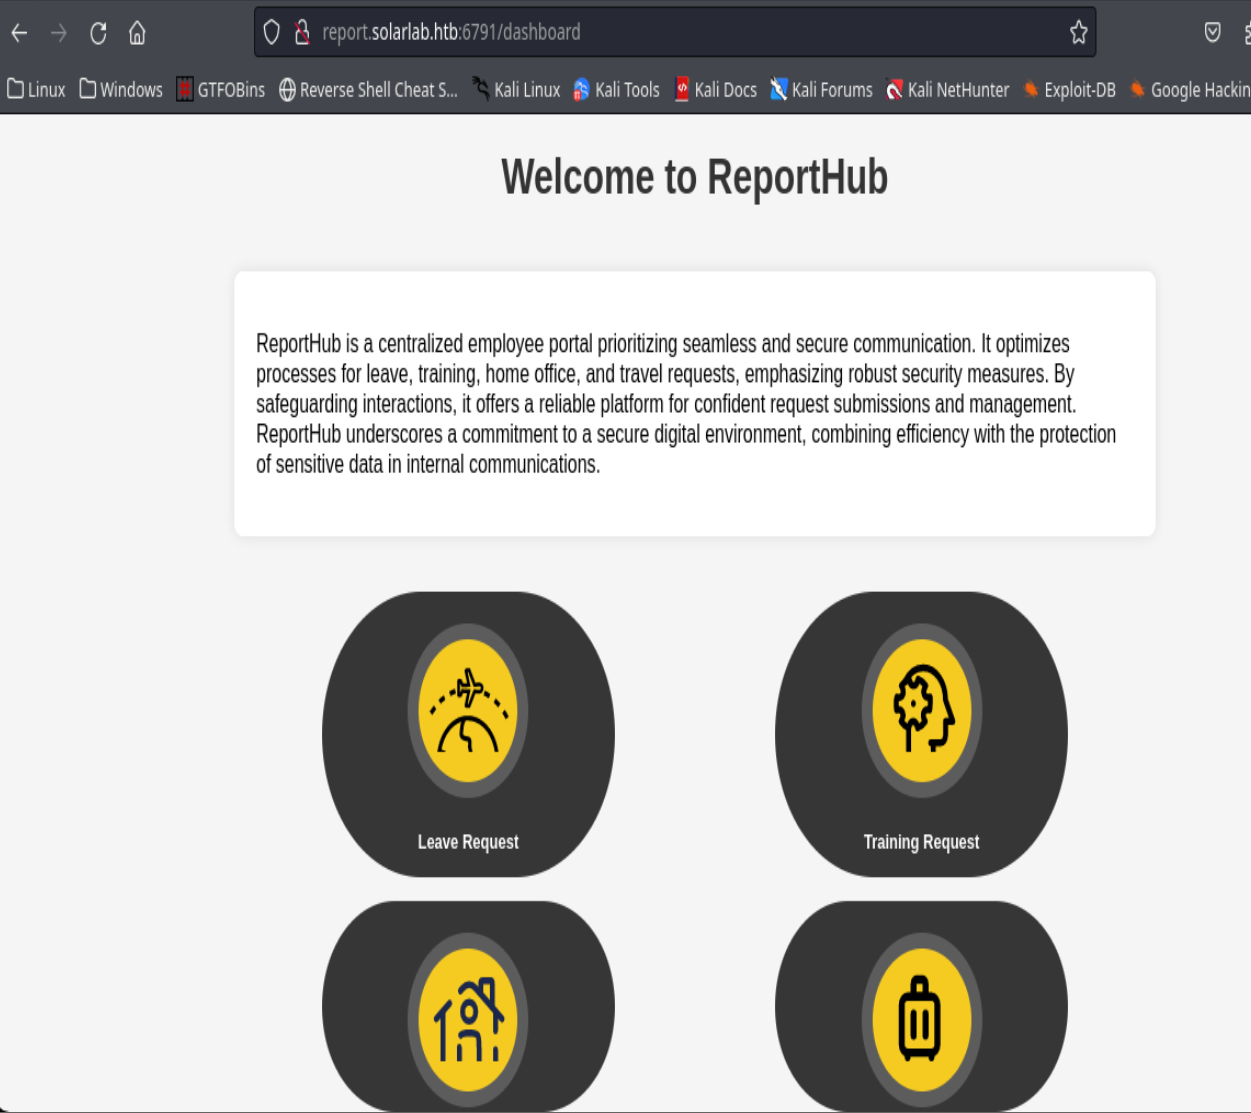Bookmark this page with the star icon
The width and height of the screenshot is (1251, 1113).
coord(1078,33)
